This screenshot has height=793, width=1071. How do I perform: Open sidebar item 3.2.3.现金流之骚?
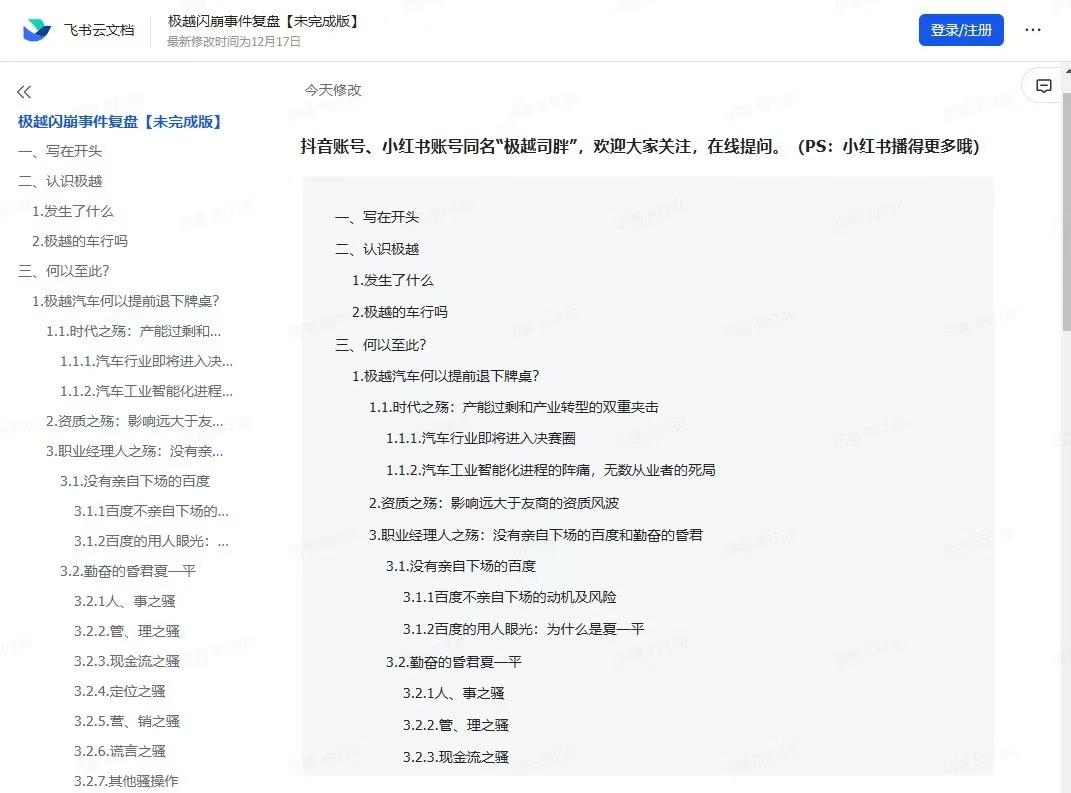[126, 661]
